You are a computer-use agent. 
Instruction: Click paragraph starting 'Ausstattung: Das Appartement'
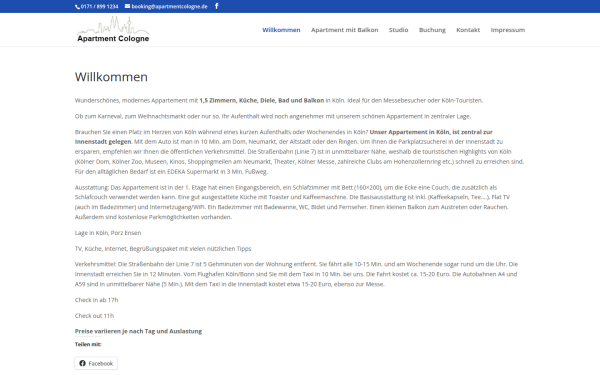[x=293, y=202]
